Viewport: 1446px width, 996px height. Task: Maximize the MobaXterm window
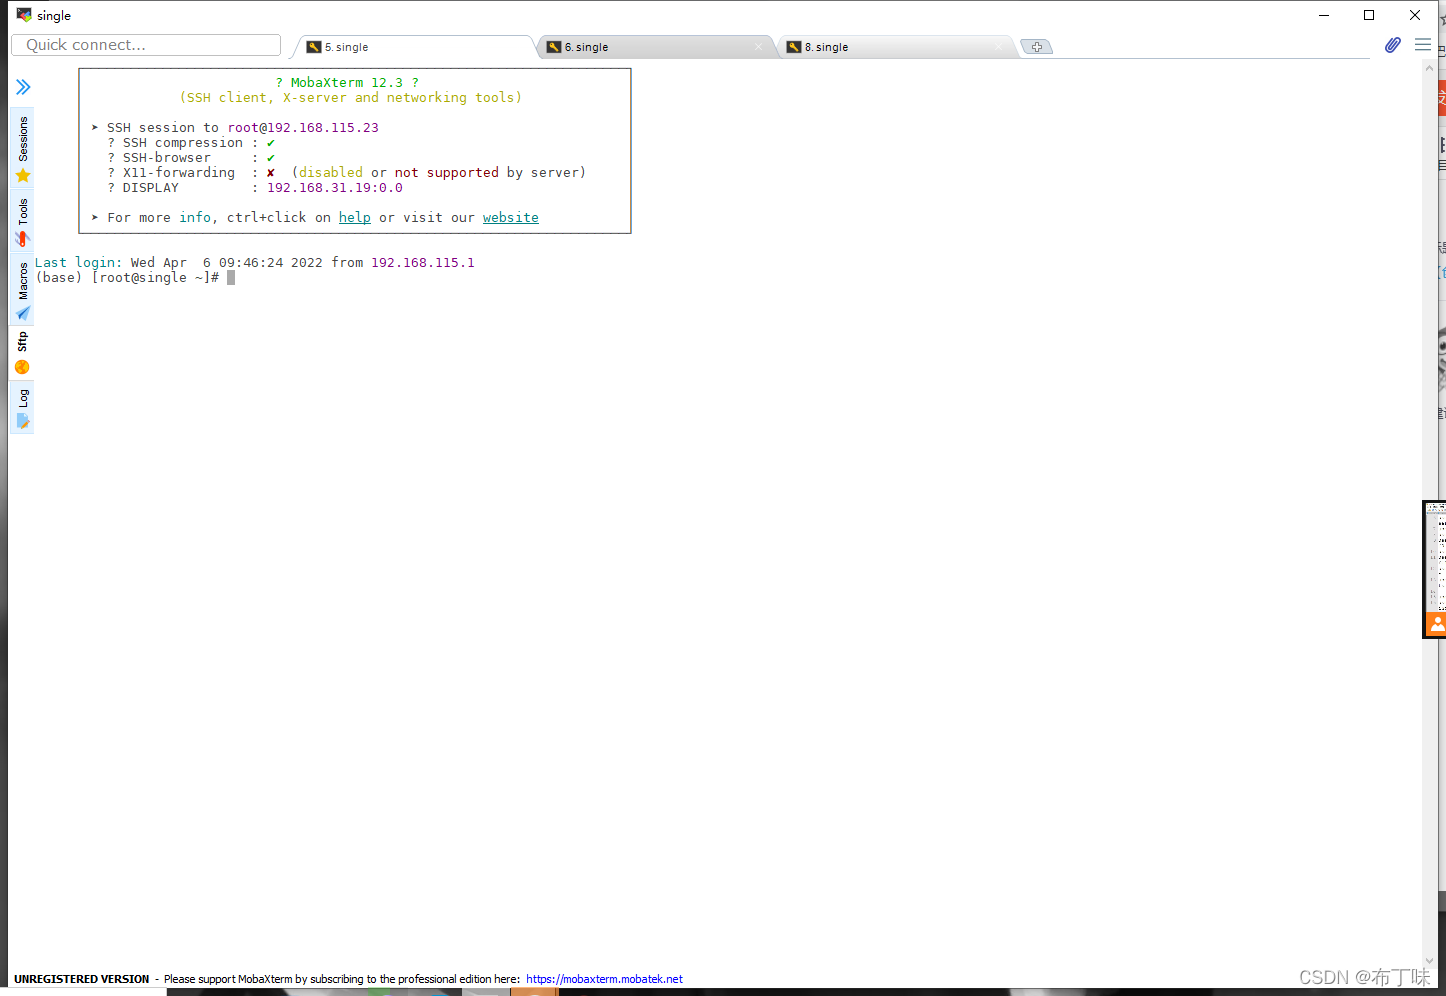[1369, 15]
